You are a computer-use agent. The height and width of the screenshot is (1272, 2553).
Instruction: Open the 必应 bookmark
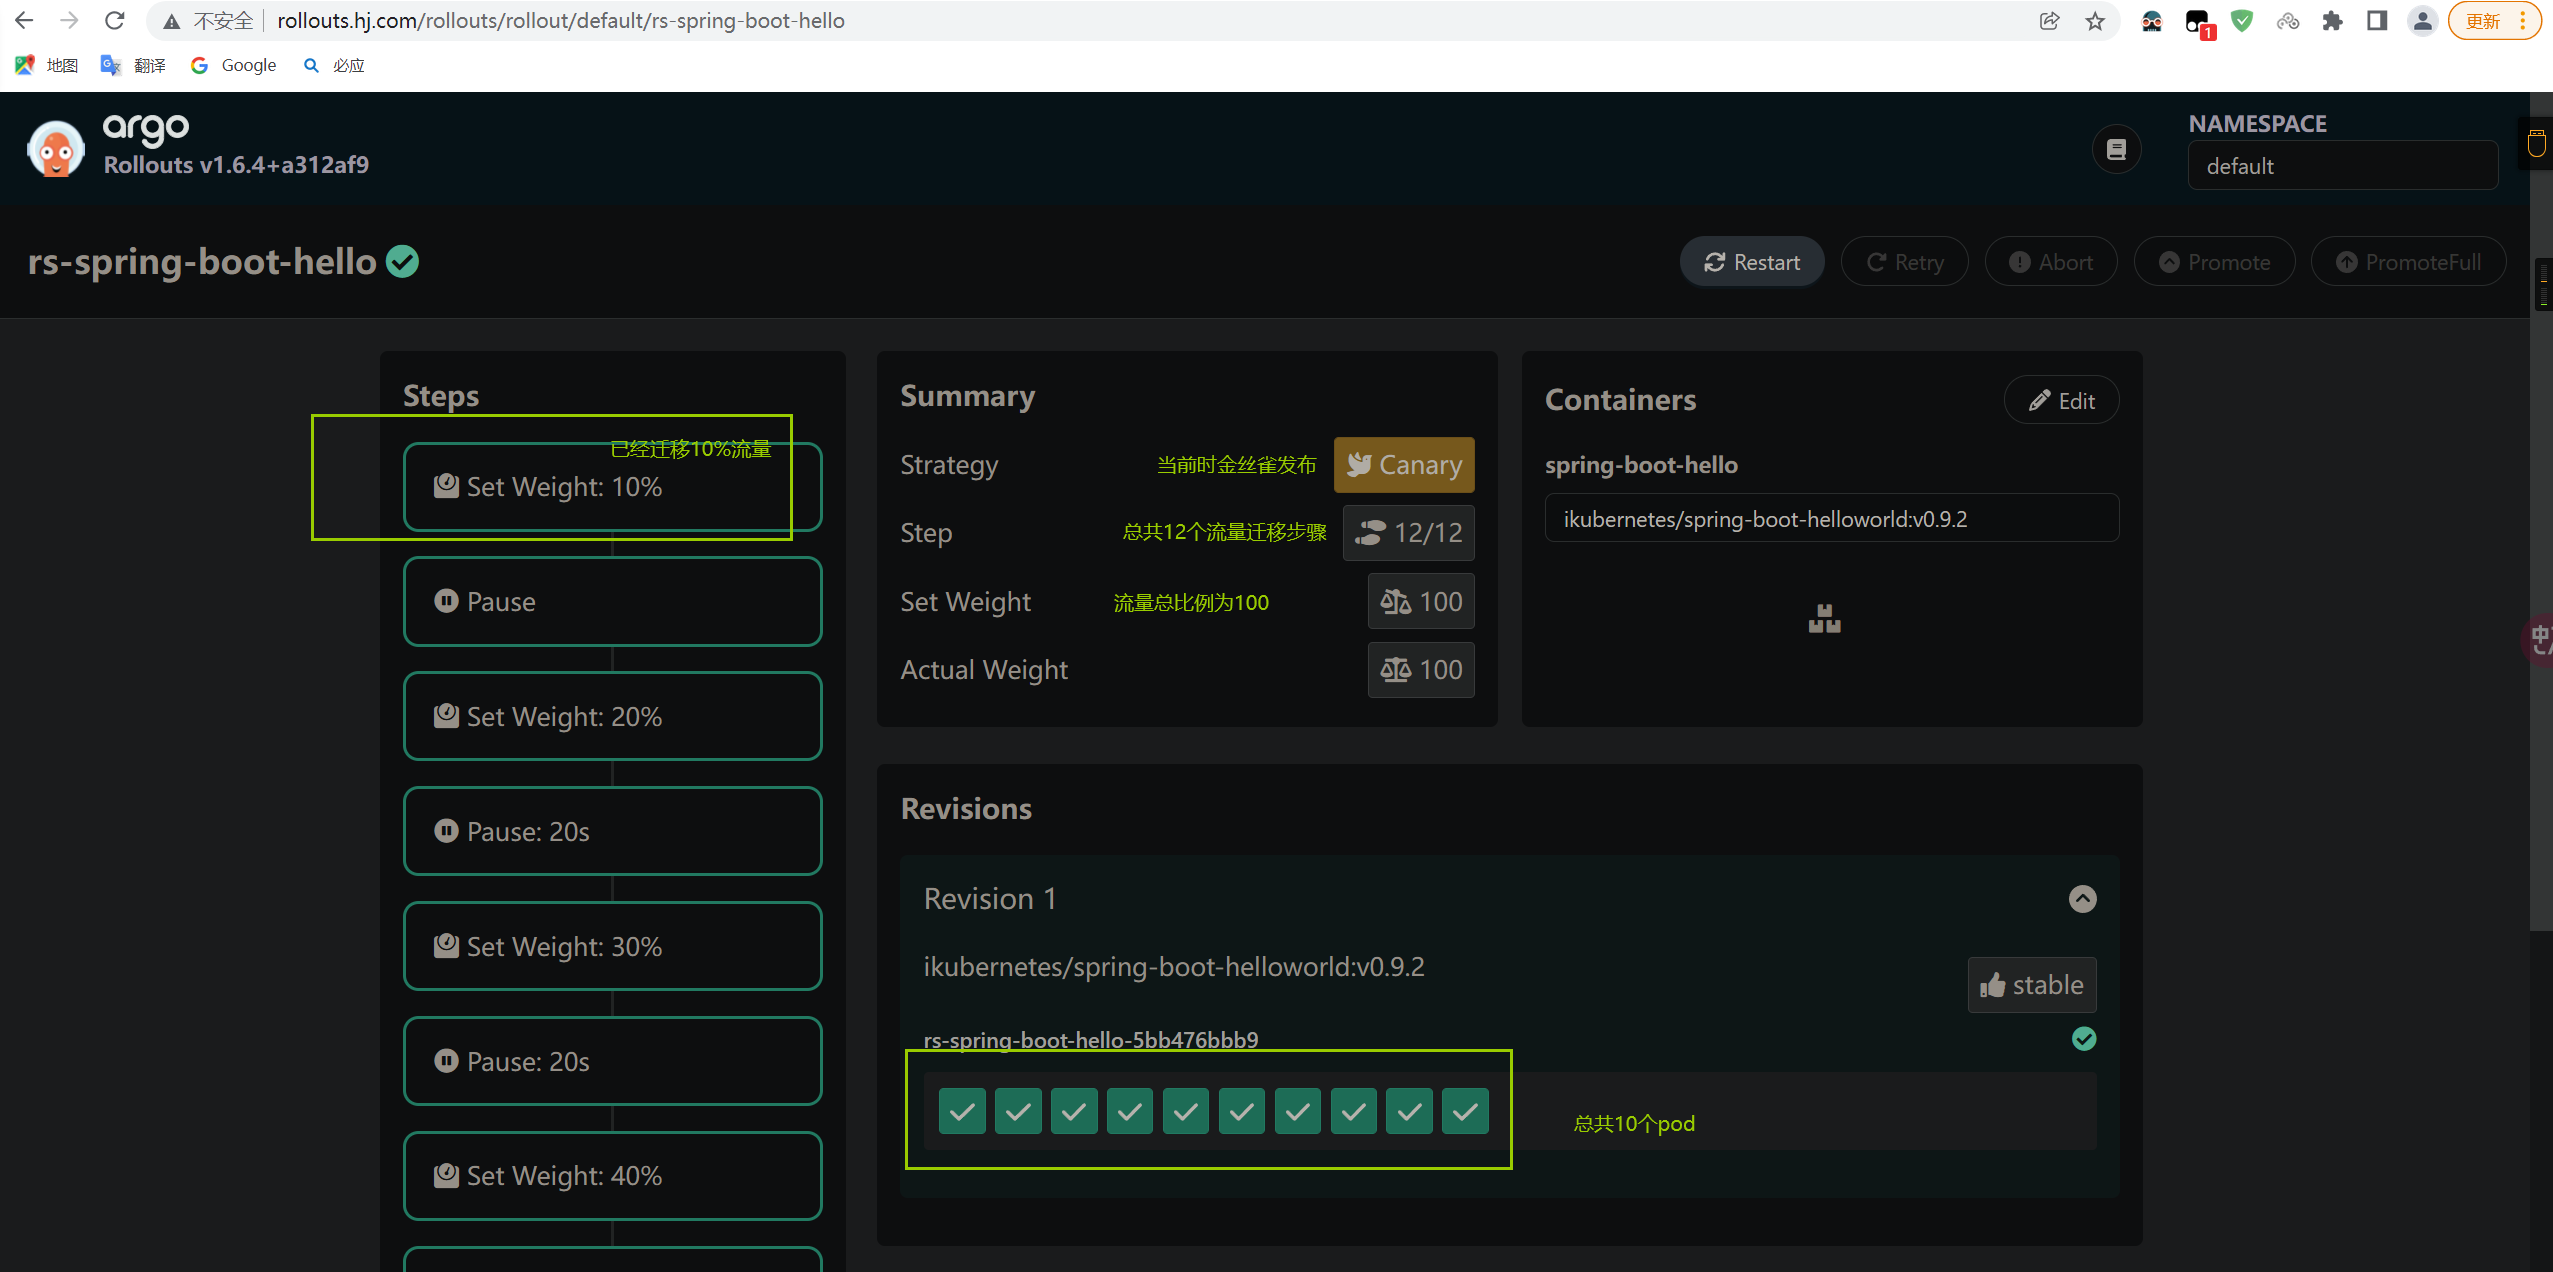coord(335,65)
